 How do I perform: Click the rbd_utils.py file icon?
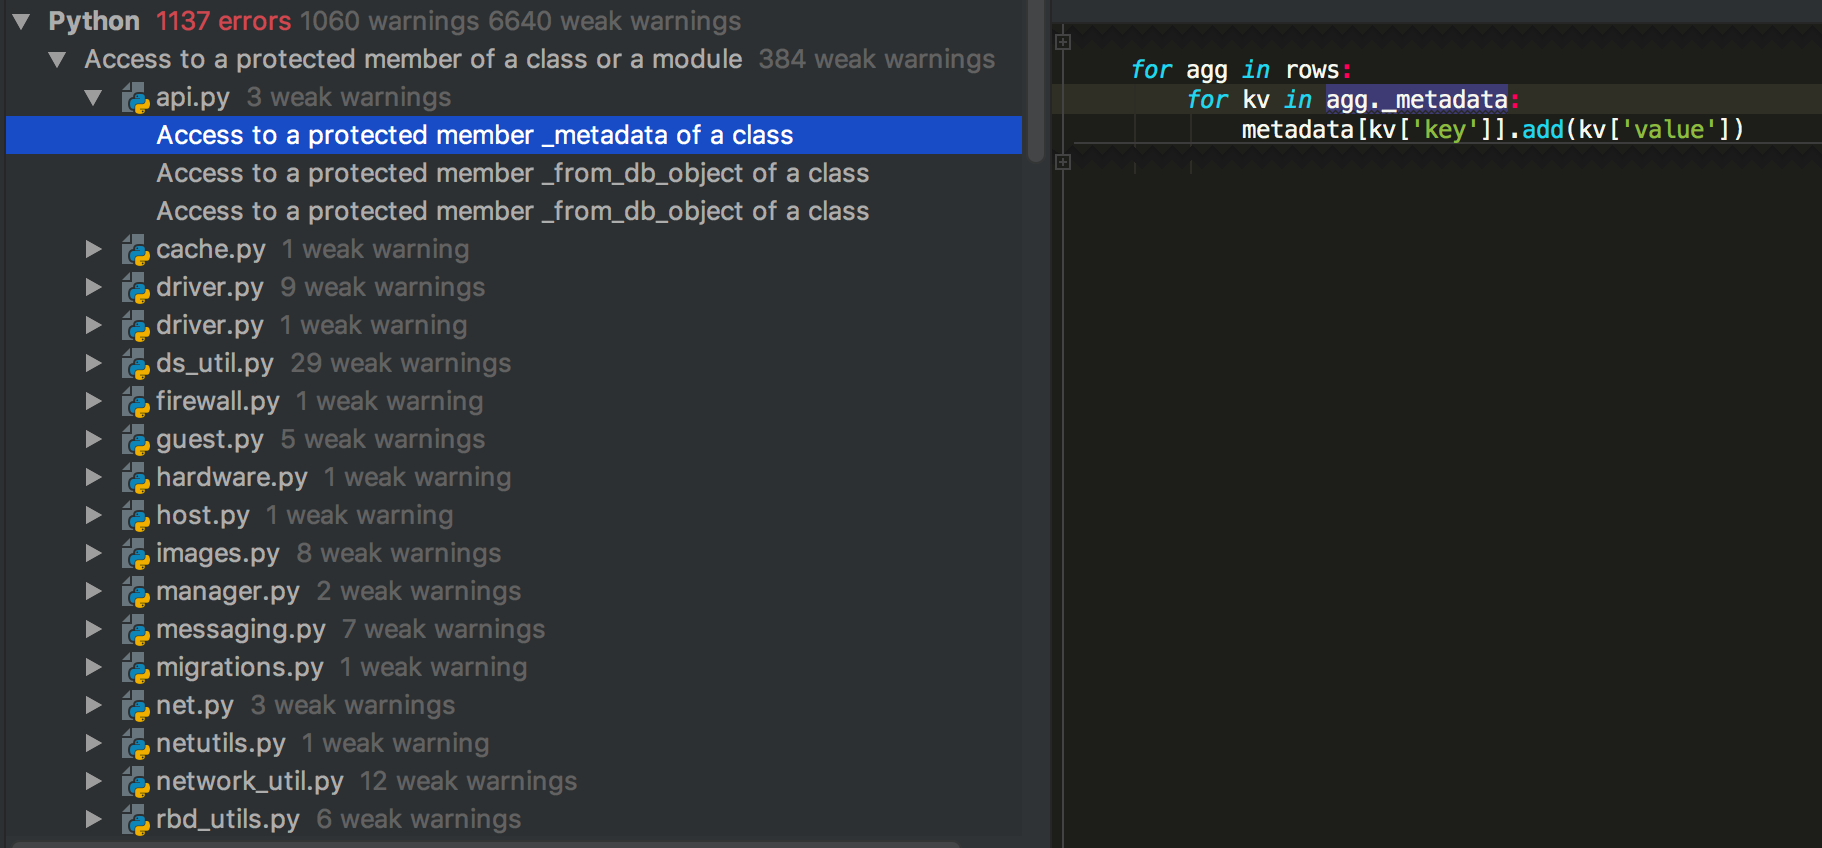pos(135,820)
